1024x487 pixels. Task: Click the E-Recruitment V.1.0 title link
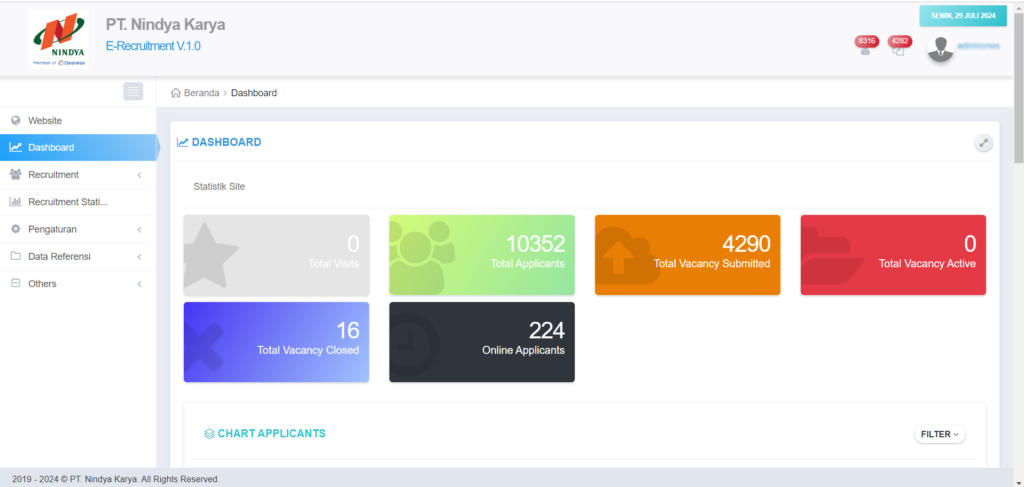(159, 46)
